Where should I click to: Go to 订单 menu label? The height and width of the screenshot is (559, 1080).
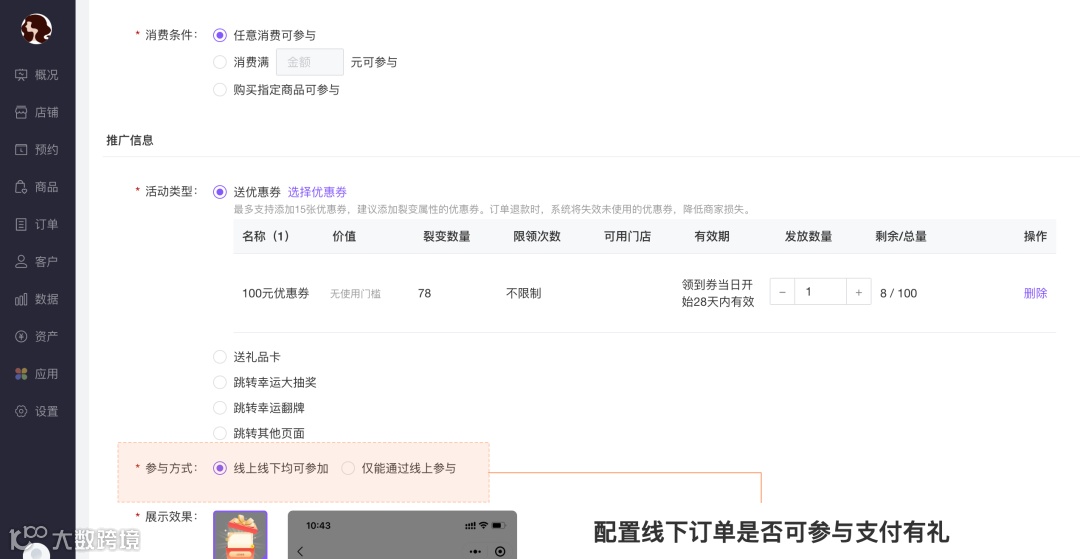click(47, 224)
